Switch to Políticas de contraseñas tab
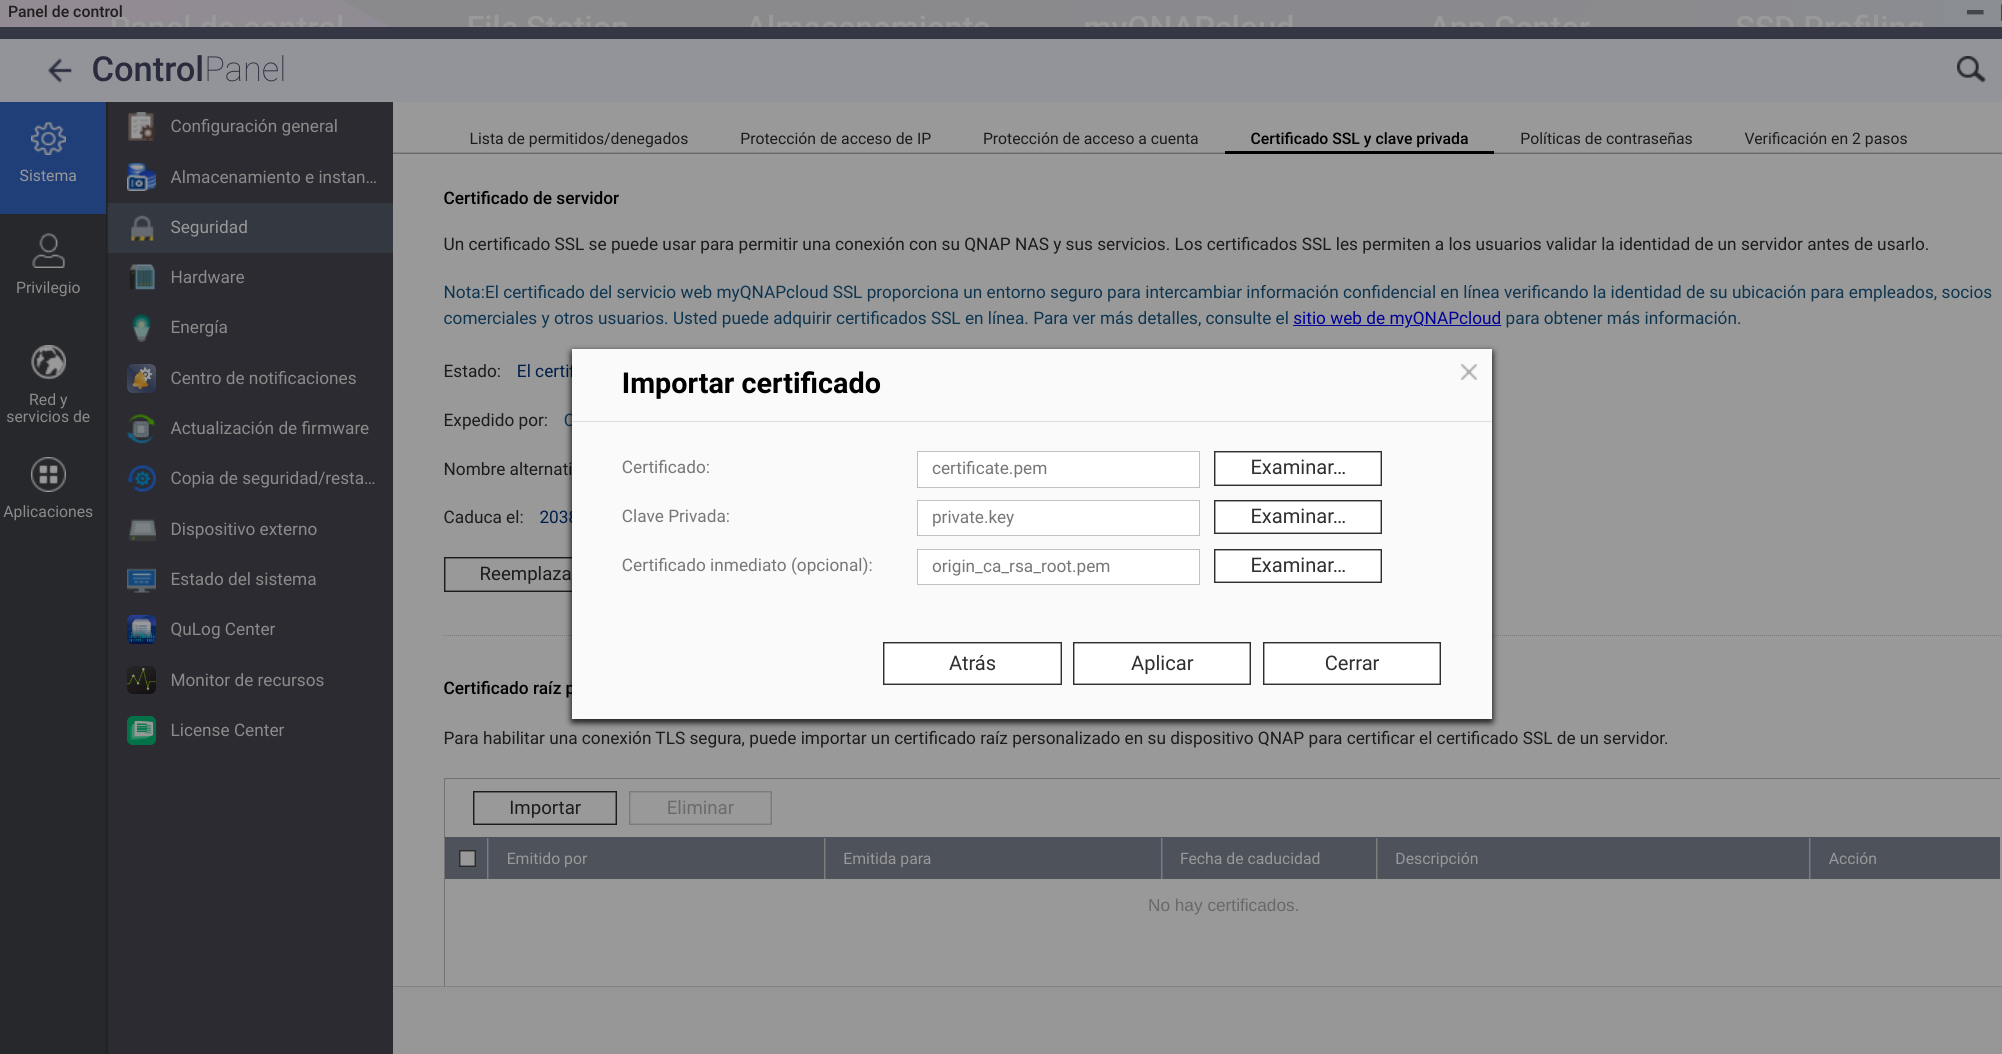 1605,139
